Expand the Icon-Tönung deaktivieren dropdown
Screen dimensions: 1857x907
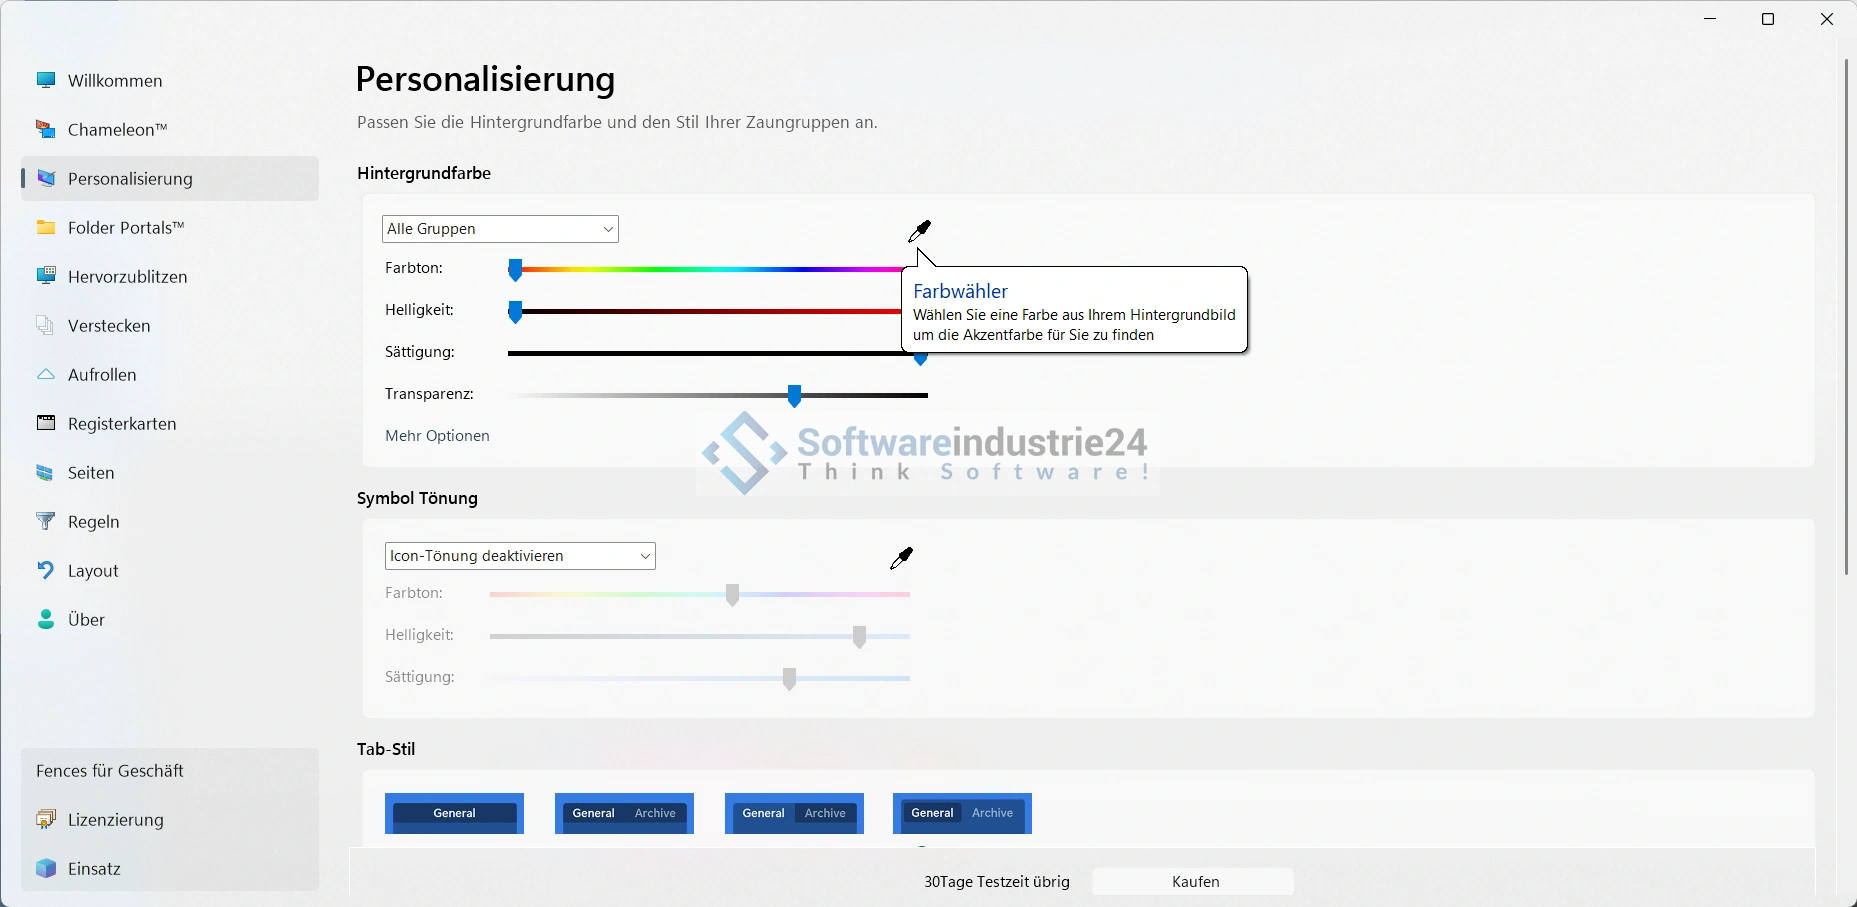(x=520, y=556)
